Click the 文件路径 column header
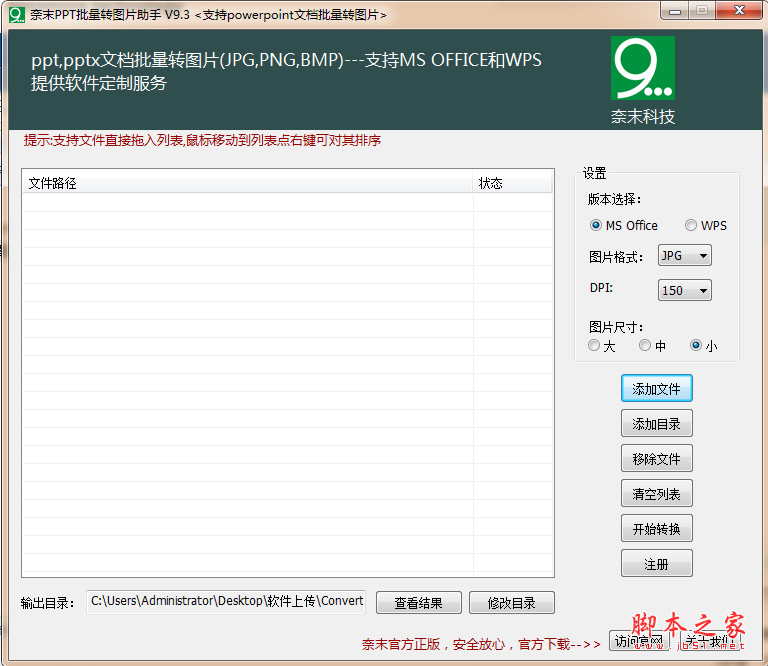 click(248, 183)
